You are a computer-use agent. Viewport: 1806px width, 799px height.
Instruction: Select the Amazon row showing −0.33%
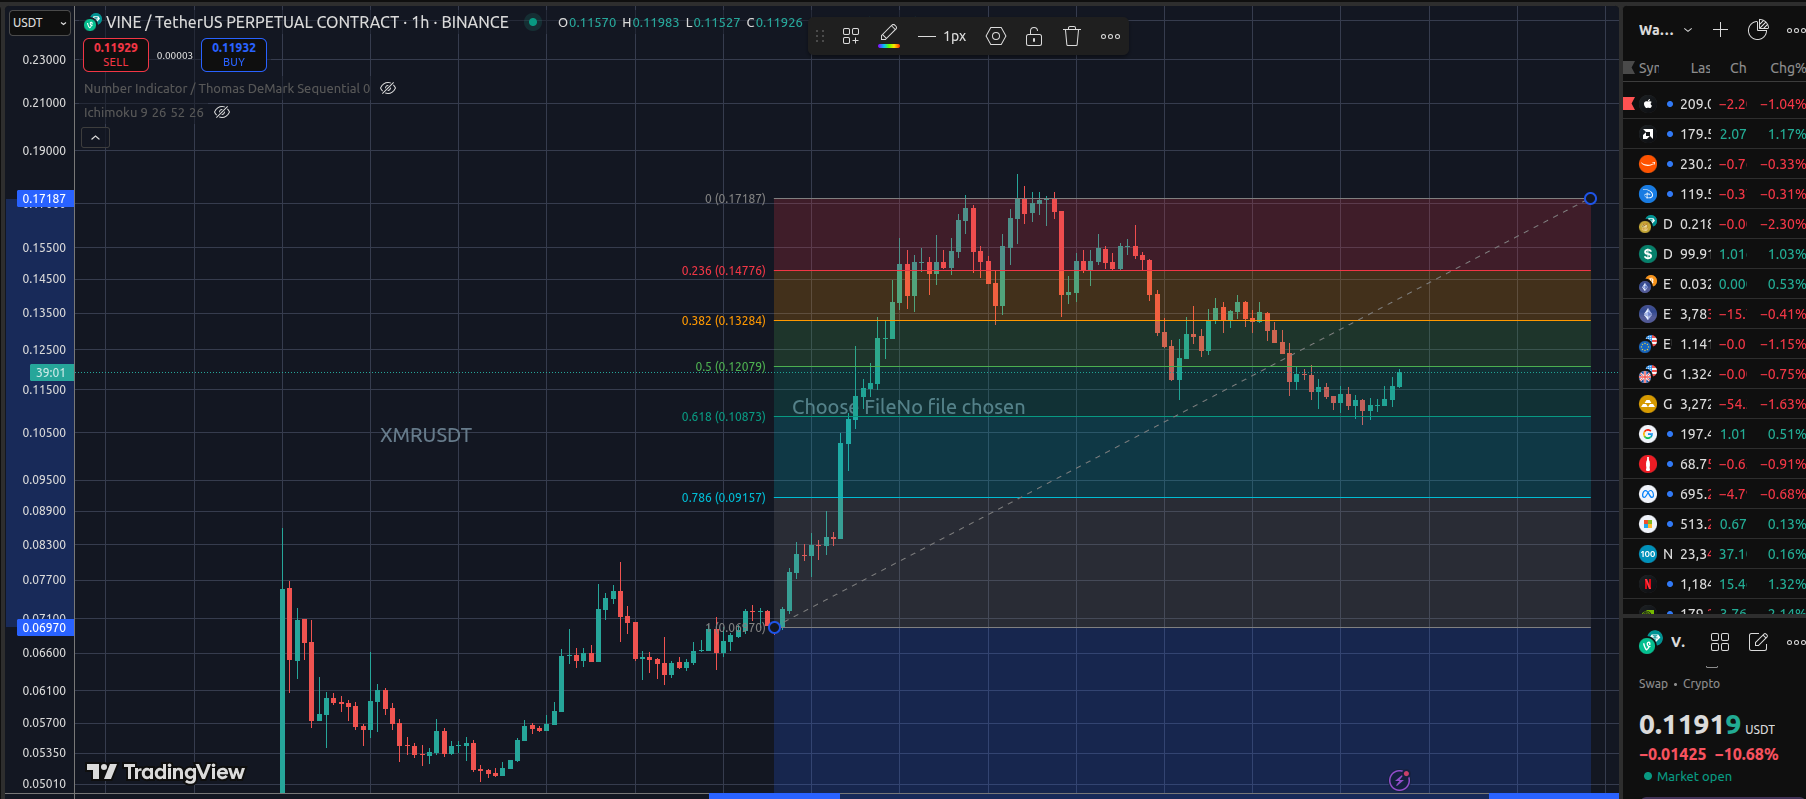[1714, 164]
